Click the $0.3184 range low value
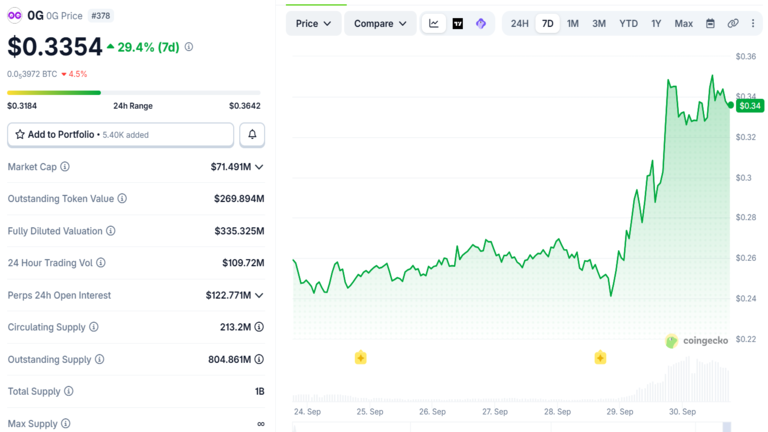The height and width of the screenshot is (432, 768). tap(22, 106)
